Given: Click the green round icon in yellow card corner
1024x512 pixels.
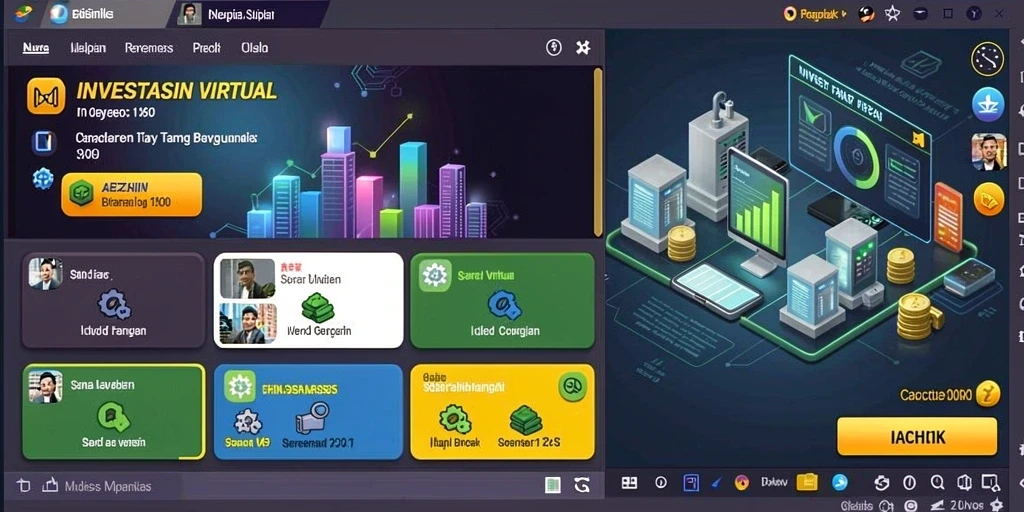Looking at the screenshot, I should click(x=572, y=387).
